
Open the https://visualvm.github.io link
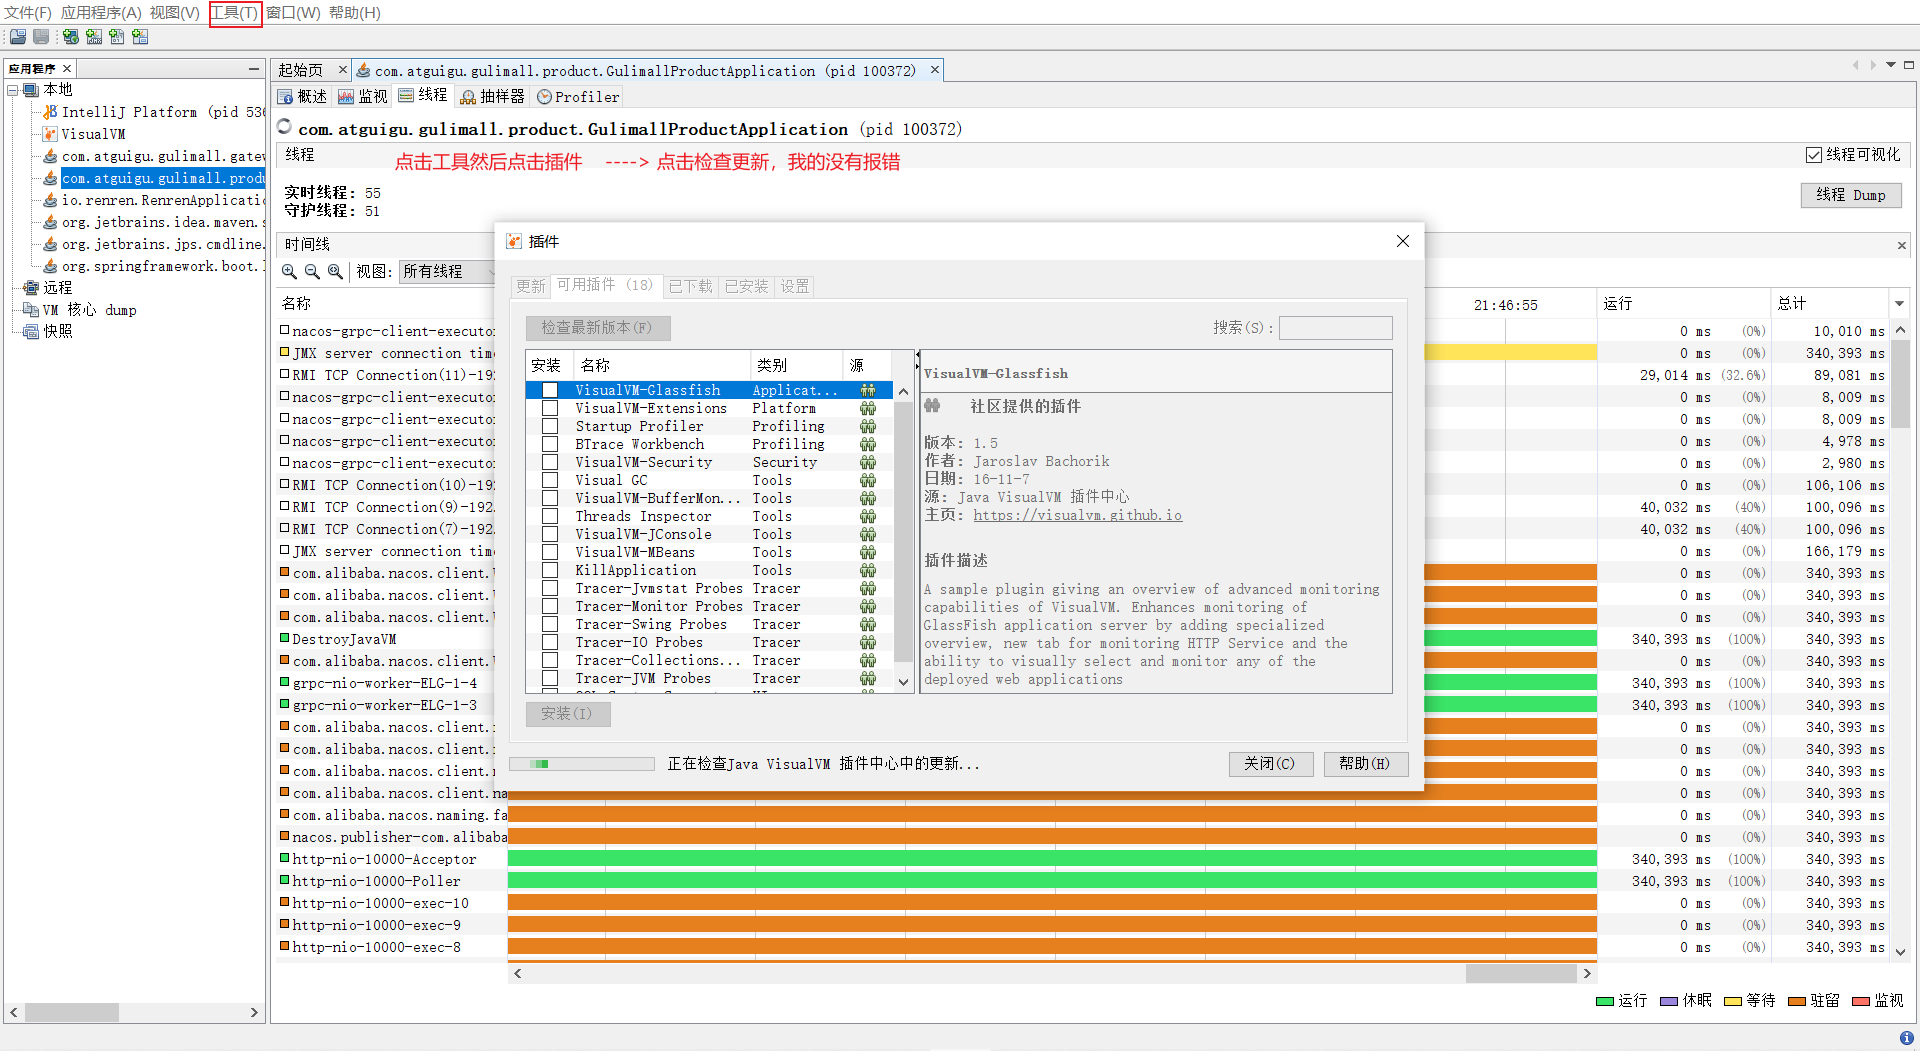click(x=1077, y=515)
